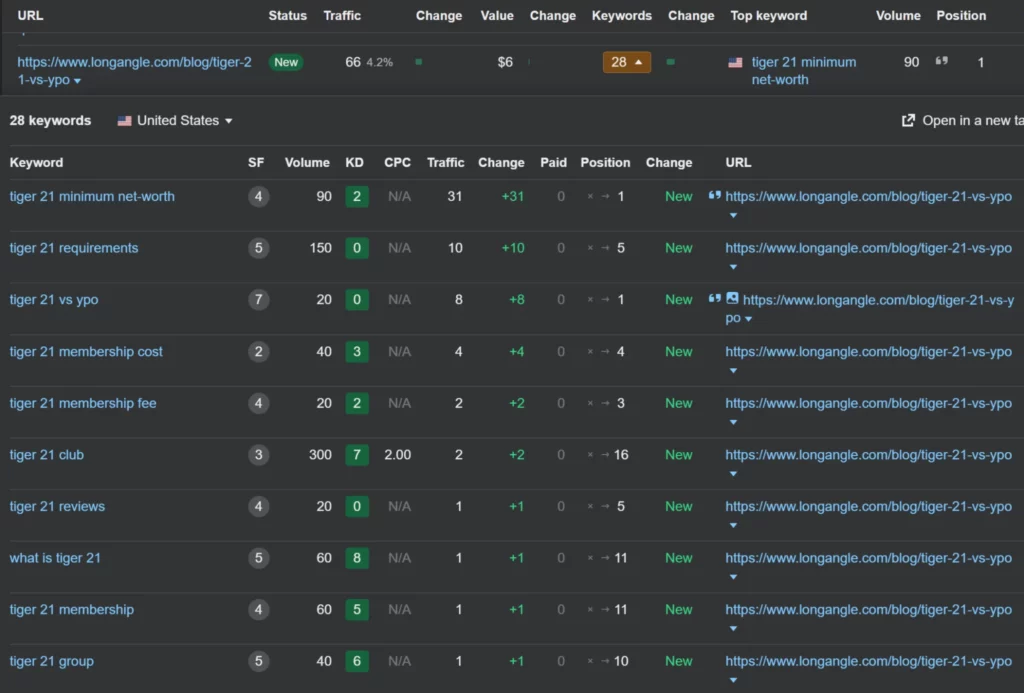The width and height of the screenshot is (1024, 693).
Task: Sort the table by the KD column header
Action: pyautogui.click(x=355, y=162)
